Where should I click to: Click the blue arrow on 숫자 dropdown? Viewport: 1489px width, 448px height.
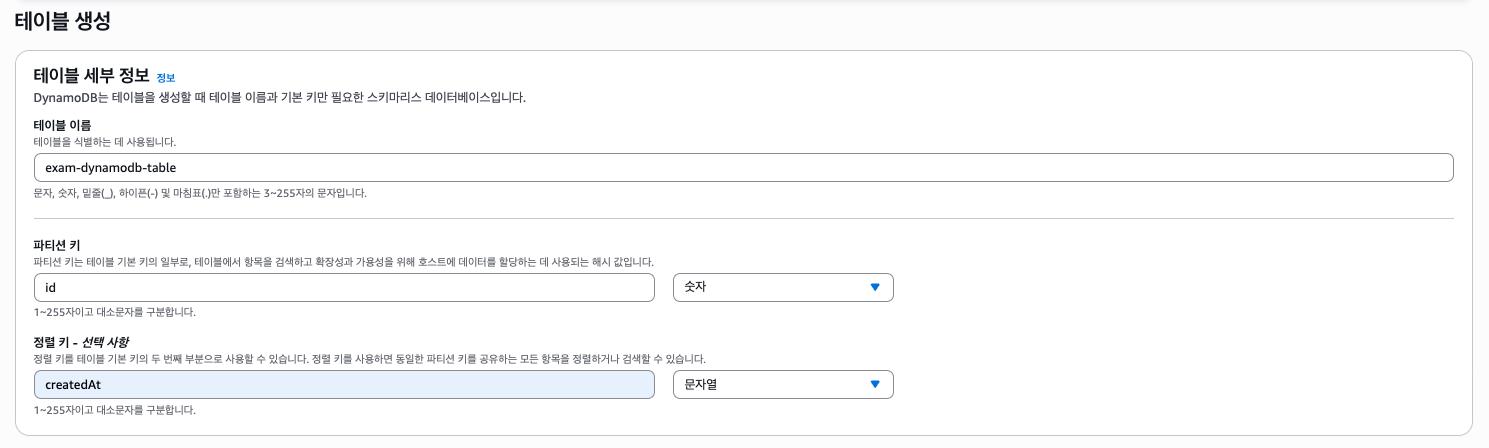[x=875, y=288]
